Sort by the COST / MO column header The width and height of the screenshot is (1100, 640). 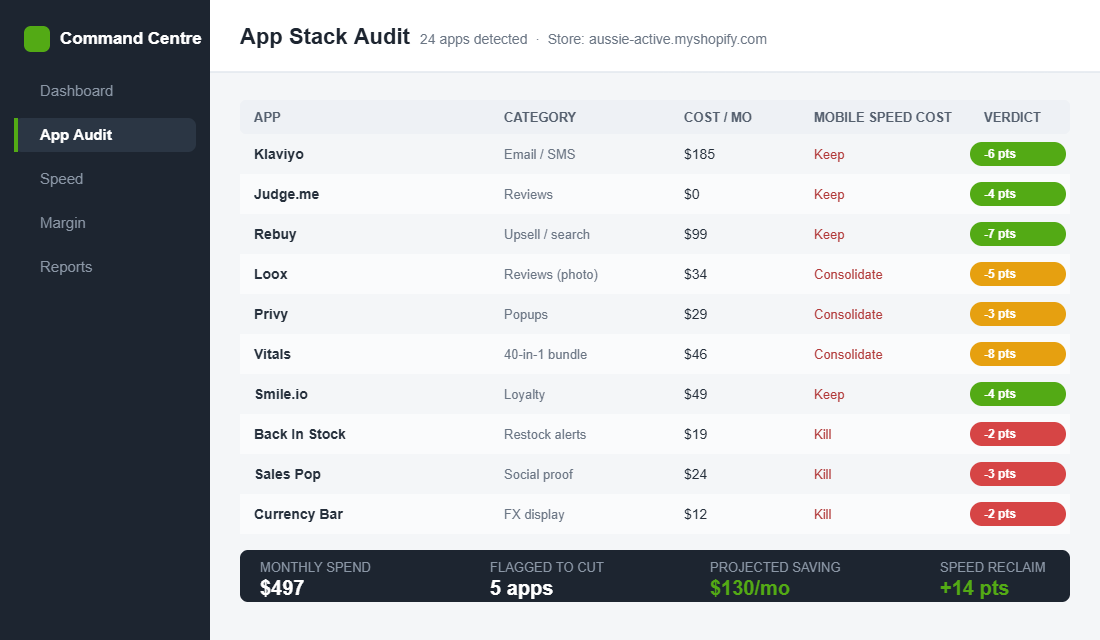coord(718,117)
